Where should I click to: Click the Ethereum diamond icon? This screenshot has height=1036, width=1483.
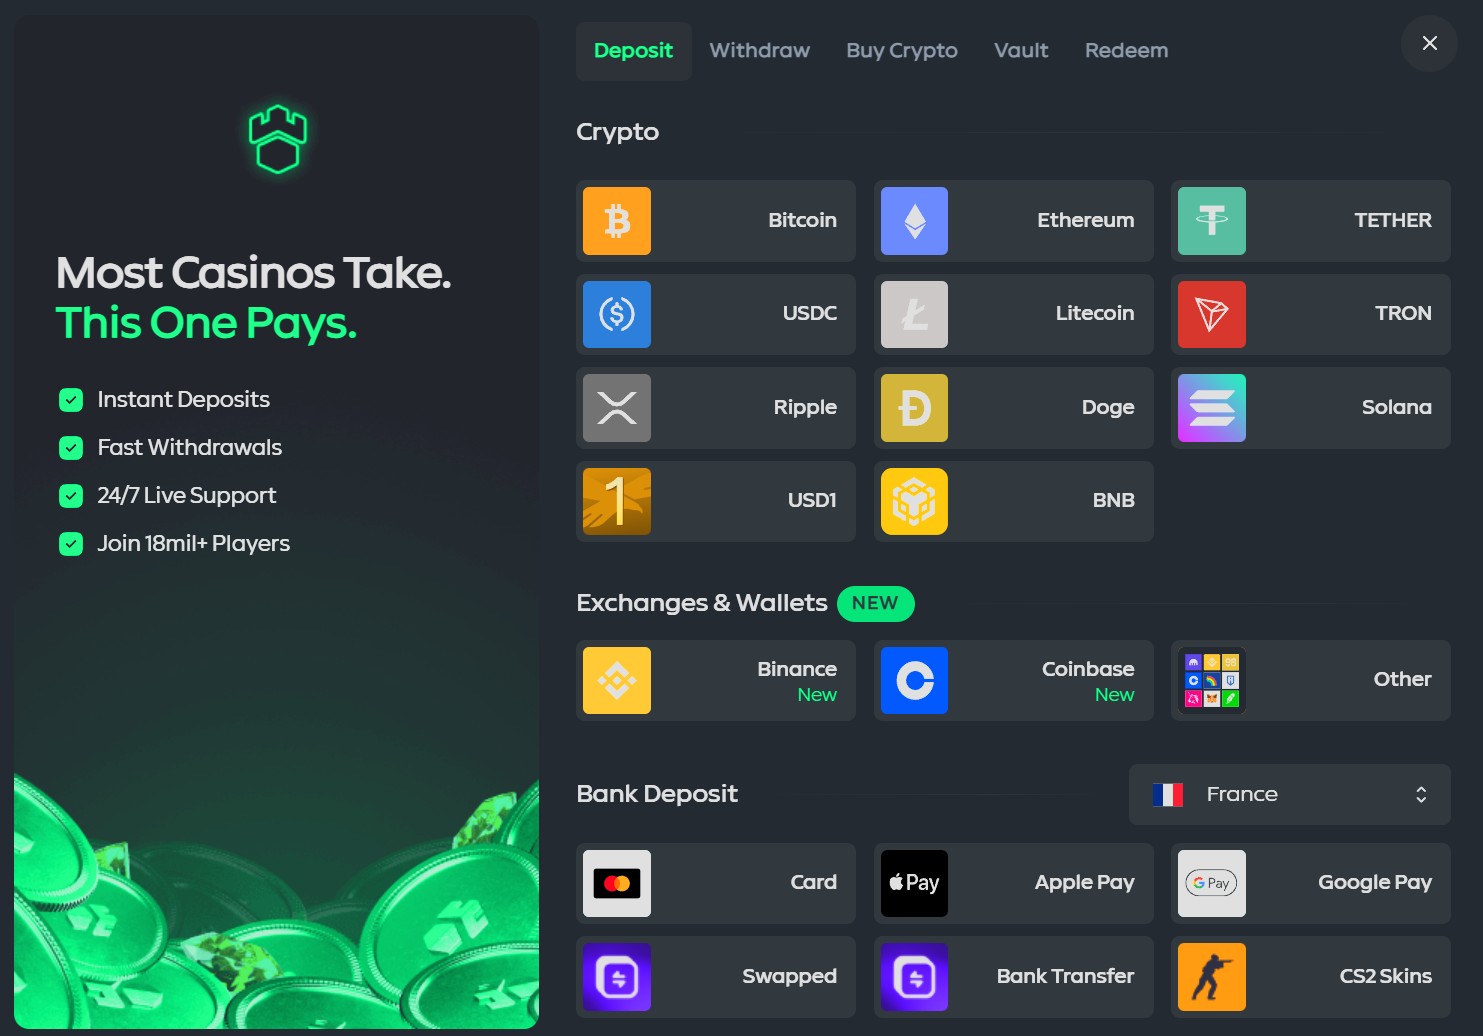pyautogui.click(x=914, y=221)
